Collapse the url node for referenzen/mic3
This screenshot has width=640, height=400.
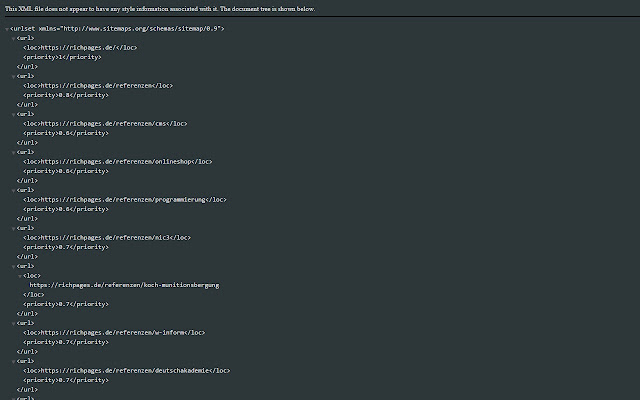[x=13, y=229]
